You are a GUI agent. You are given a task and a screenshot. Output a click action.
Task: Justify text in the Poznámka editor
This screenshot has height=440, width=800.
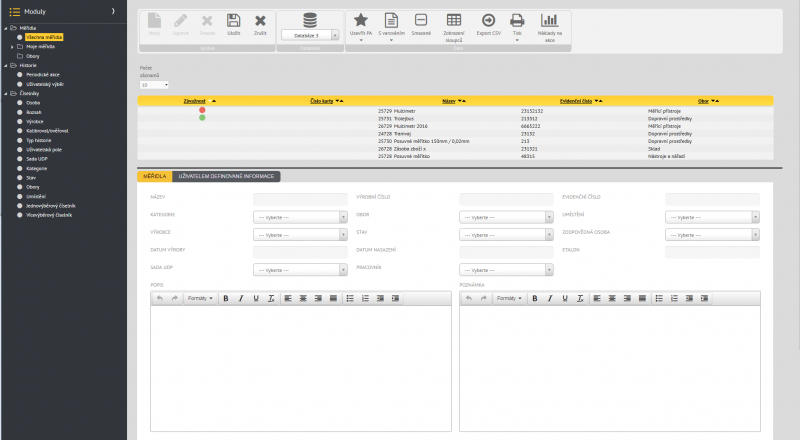click(x=642, y=298)
